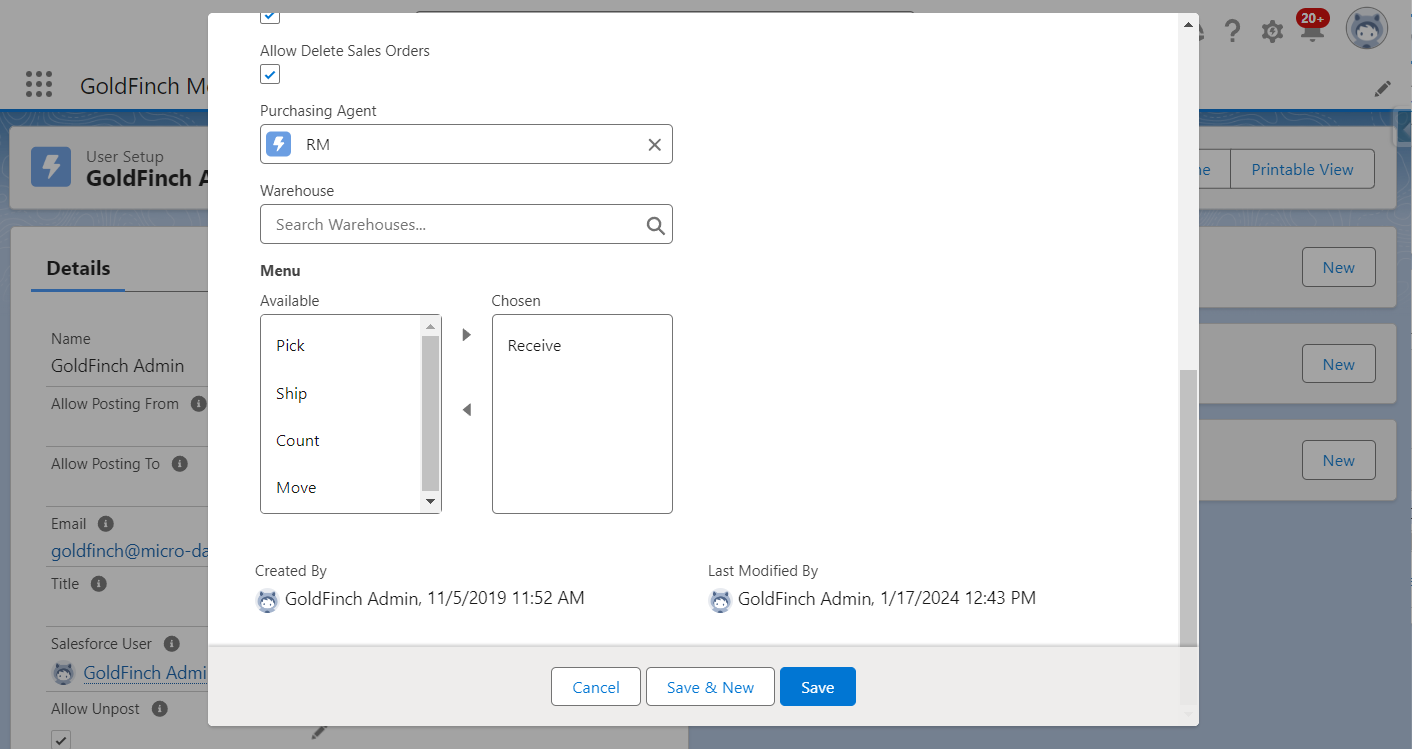1412x749 pixels.
Task: Click the Purchasing Agent RM field
Action: tap(466, 144)
